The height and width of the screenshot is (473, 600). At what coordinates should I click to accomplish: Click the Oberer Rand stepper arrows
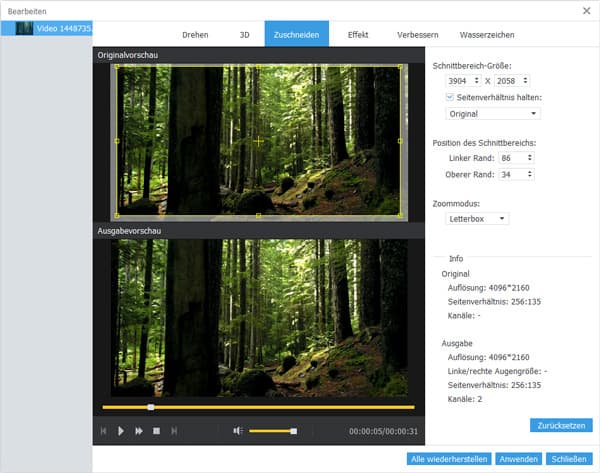530,174
